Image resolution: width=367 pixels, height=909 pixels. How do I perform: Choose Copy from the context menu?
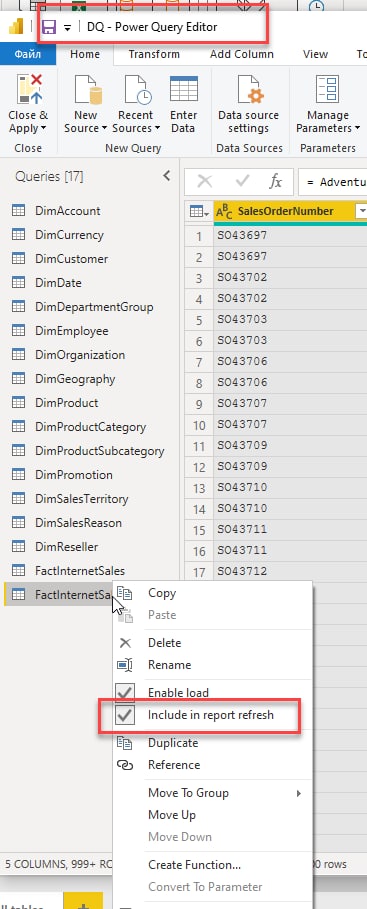[212, 593]
